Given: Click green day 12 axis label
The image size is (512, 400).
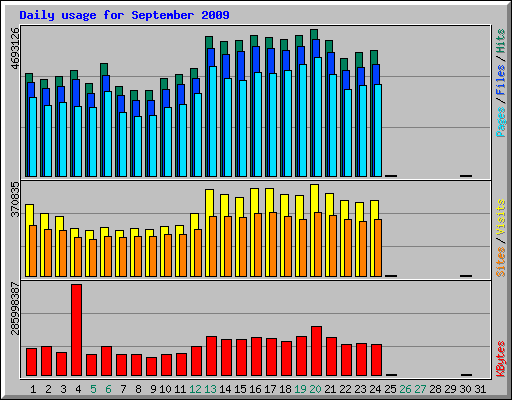Looking at the screenshot, I should click(195, 389).
